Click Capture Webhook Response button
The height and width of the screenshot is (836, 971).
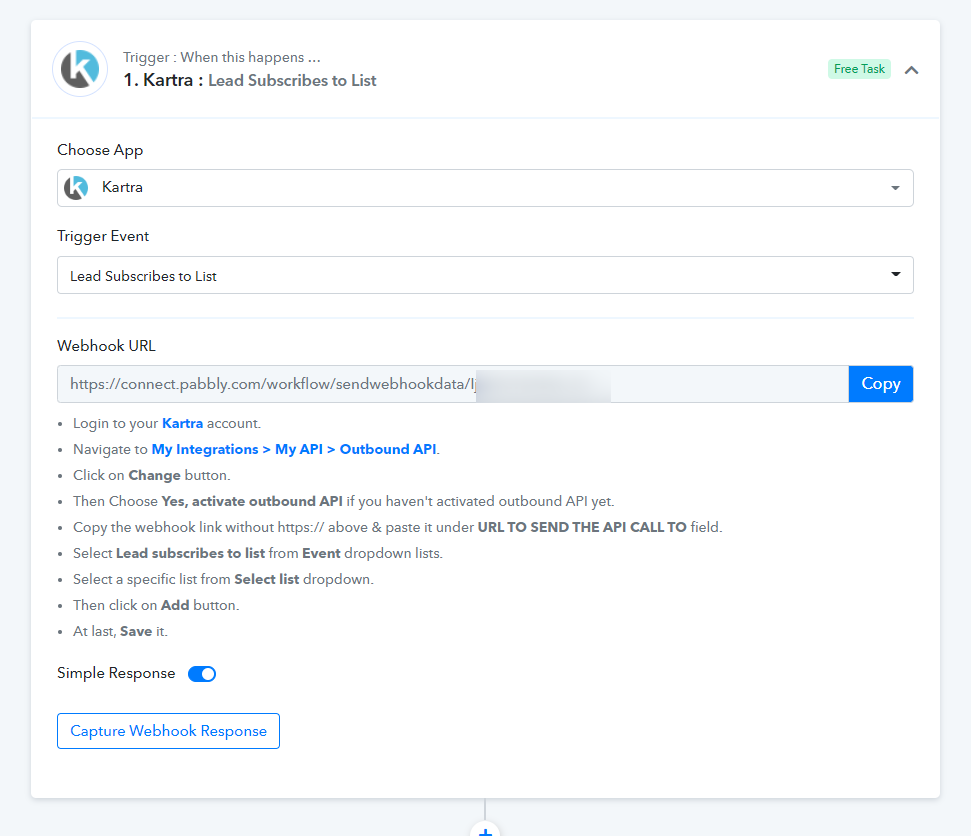click(x=168, y=731)
